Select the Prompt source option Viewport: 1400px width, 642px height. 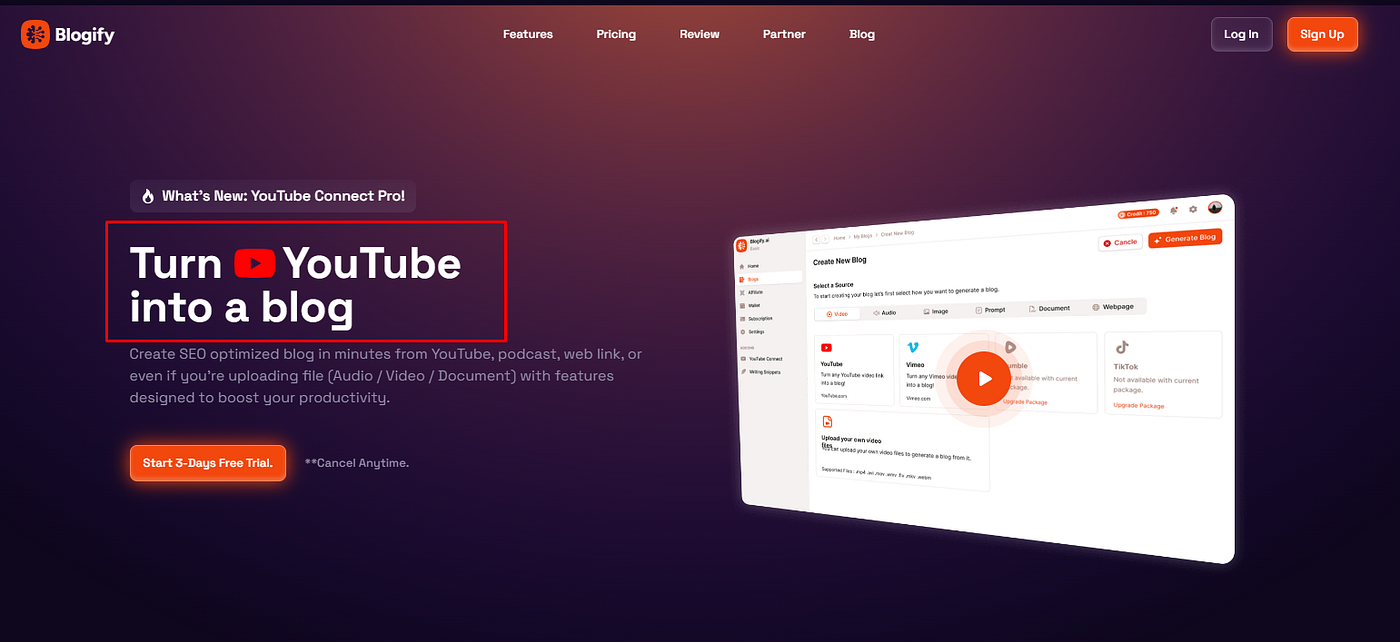click(990, 308)
